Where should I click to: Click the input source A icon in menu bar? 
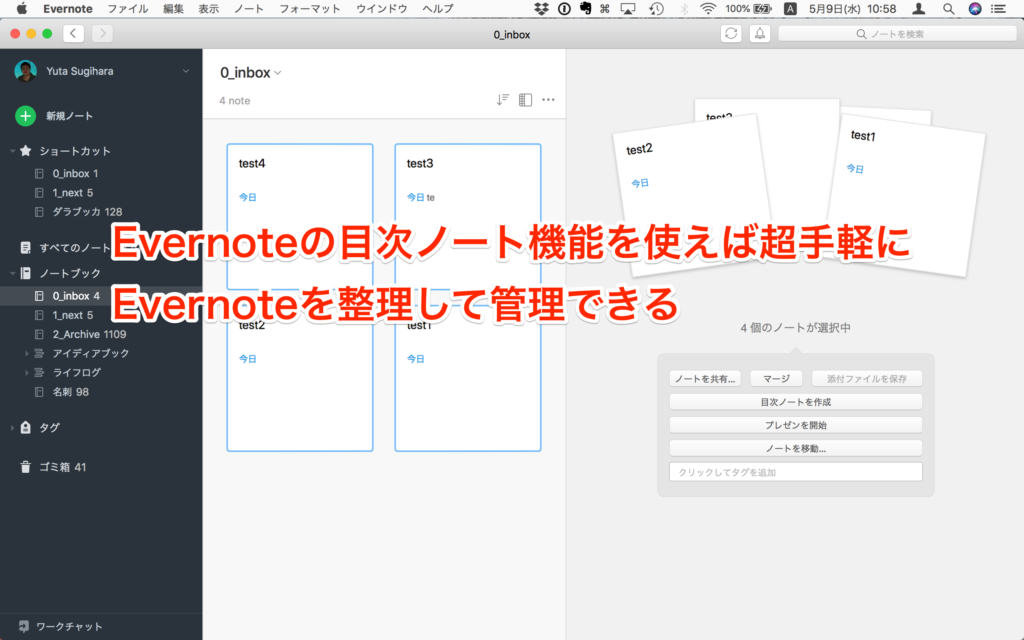click(790, 8)
